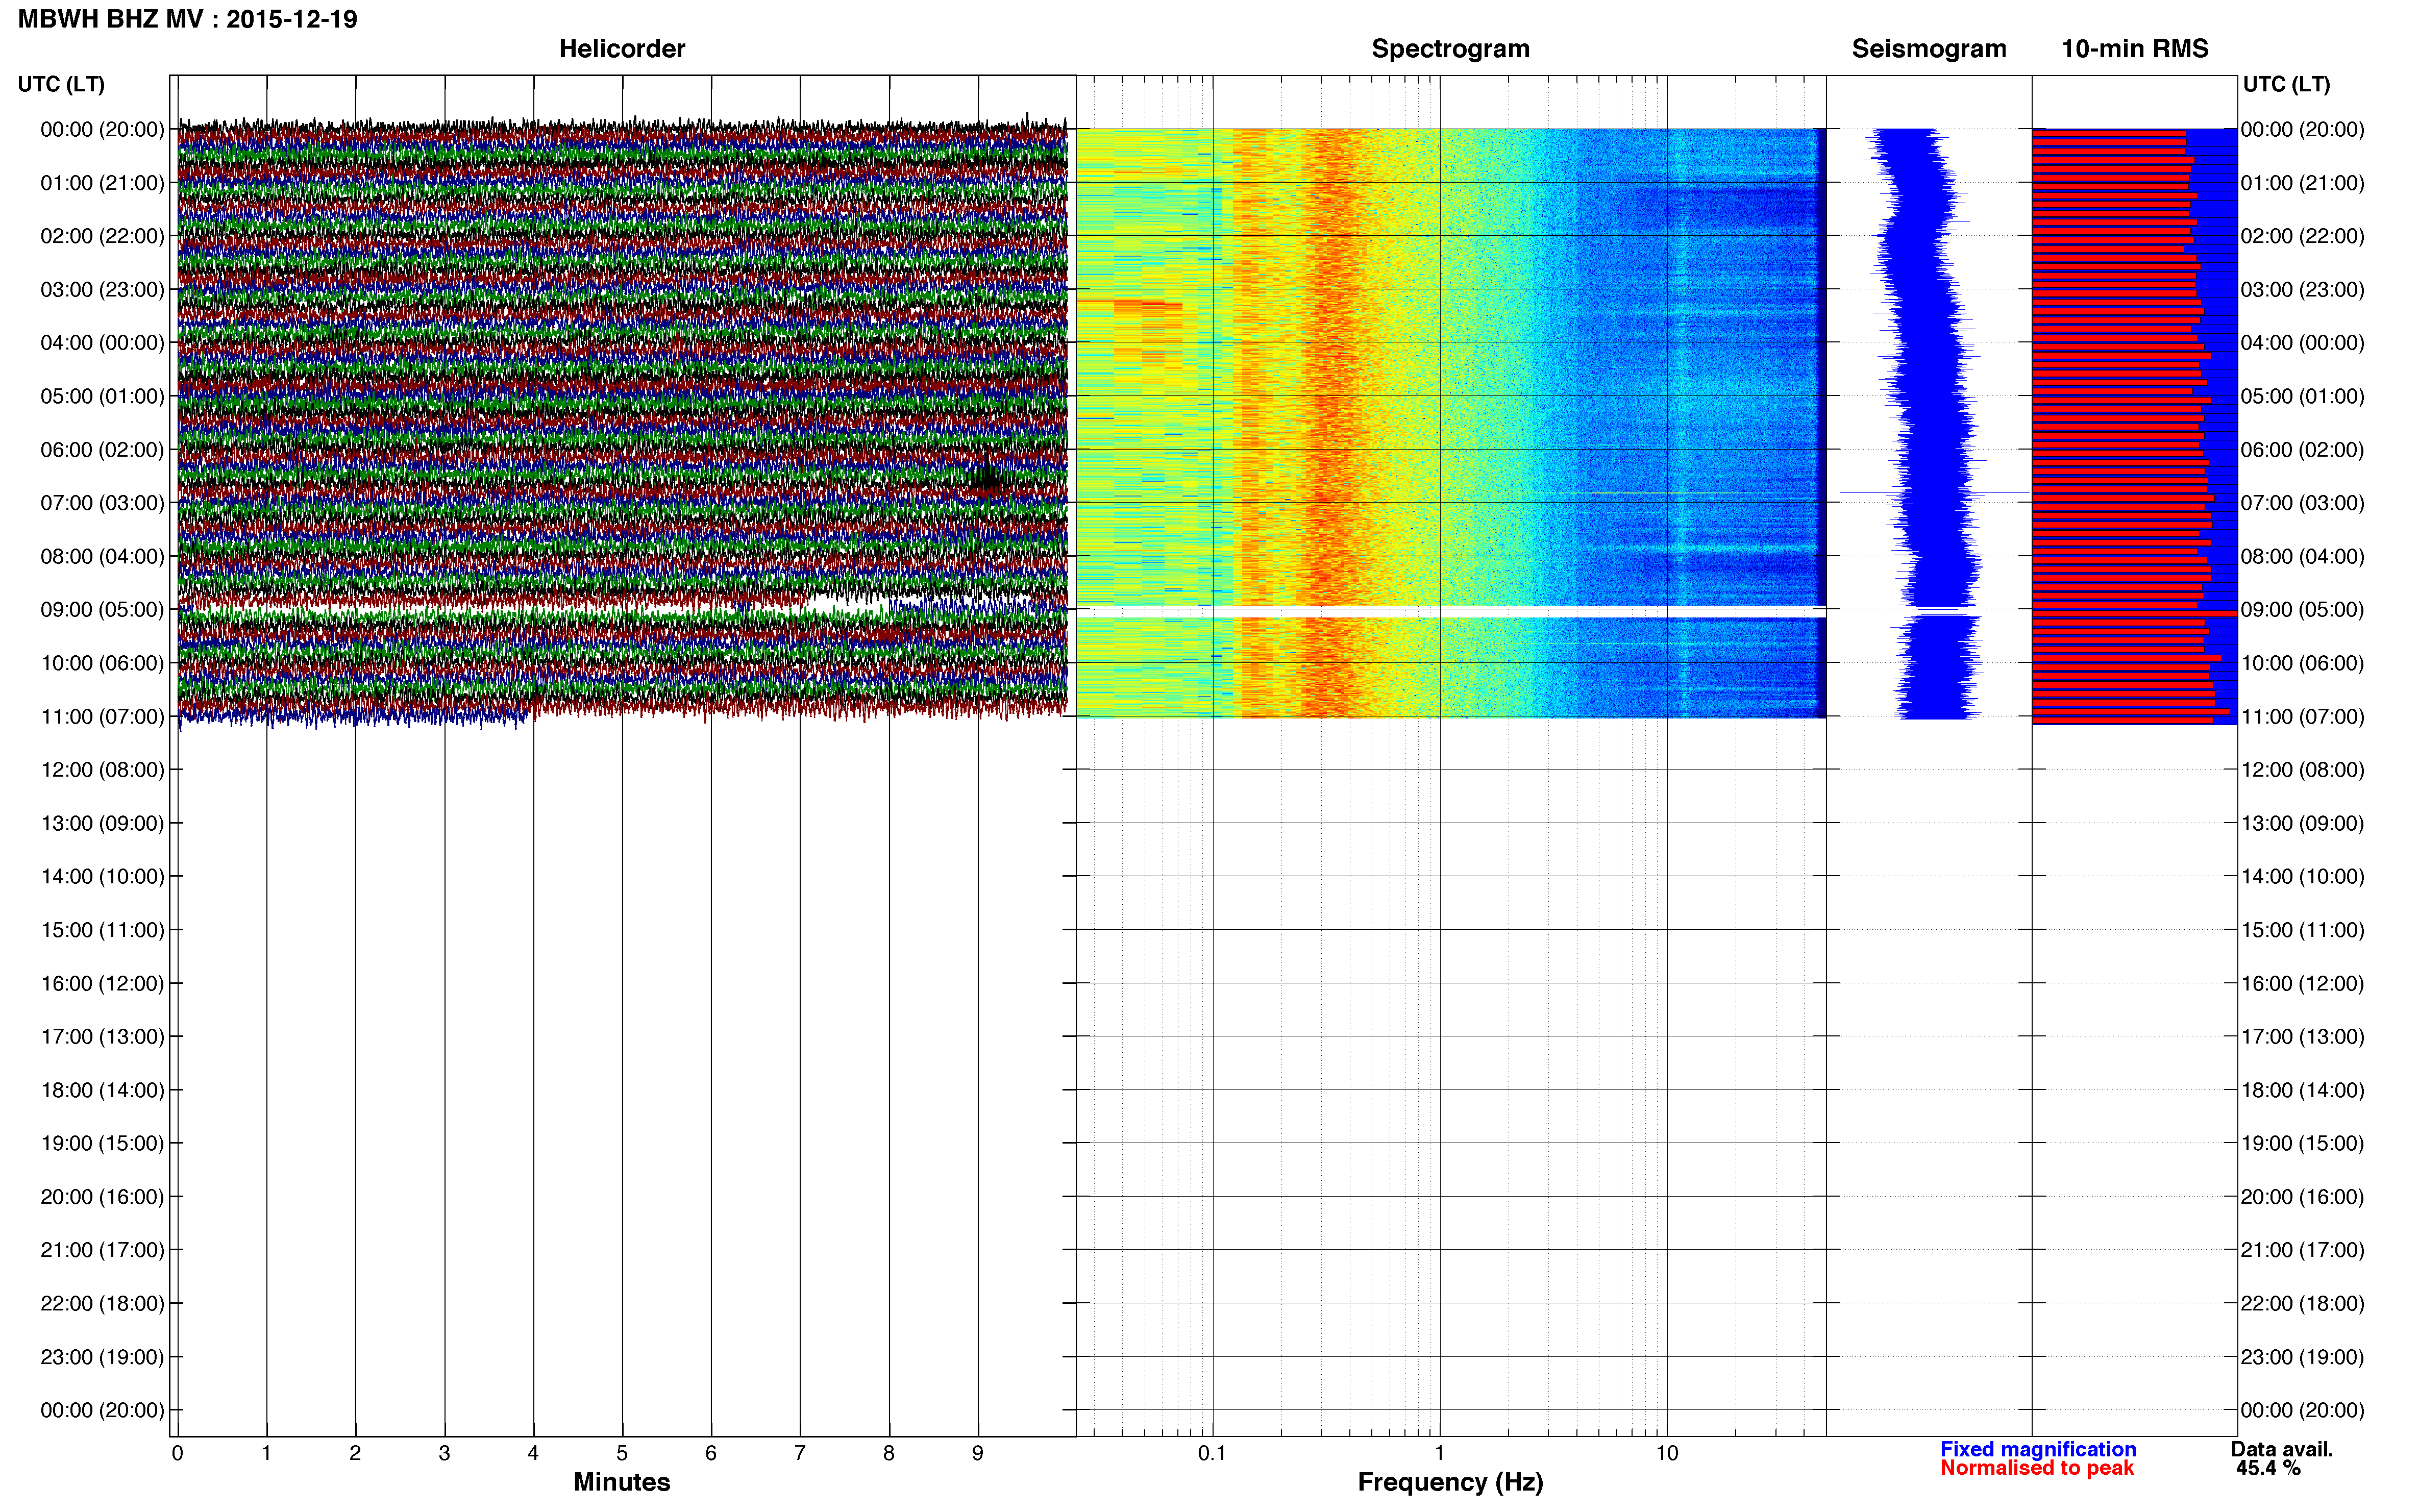Click left axis time '04:00 (00:00)'

tap(102, 343)
